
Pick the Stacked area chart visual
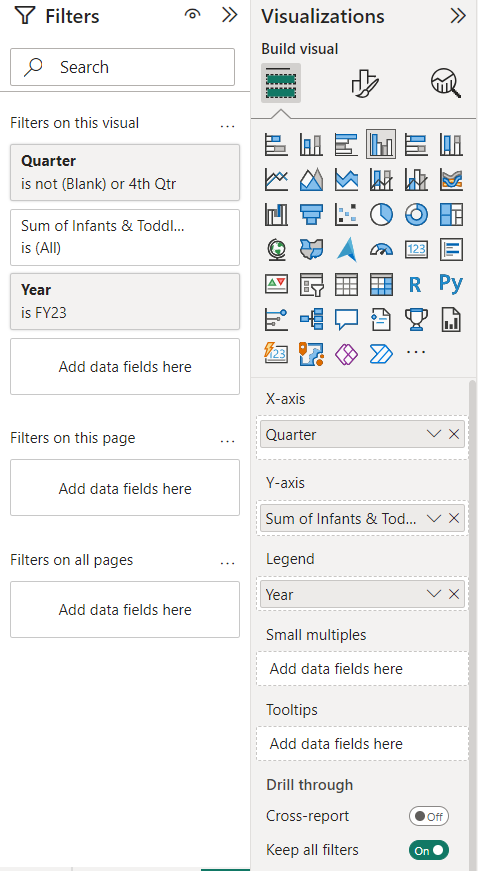point(346,179)
